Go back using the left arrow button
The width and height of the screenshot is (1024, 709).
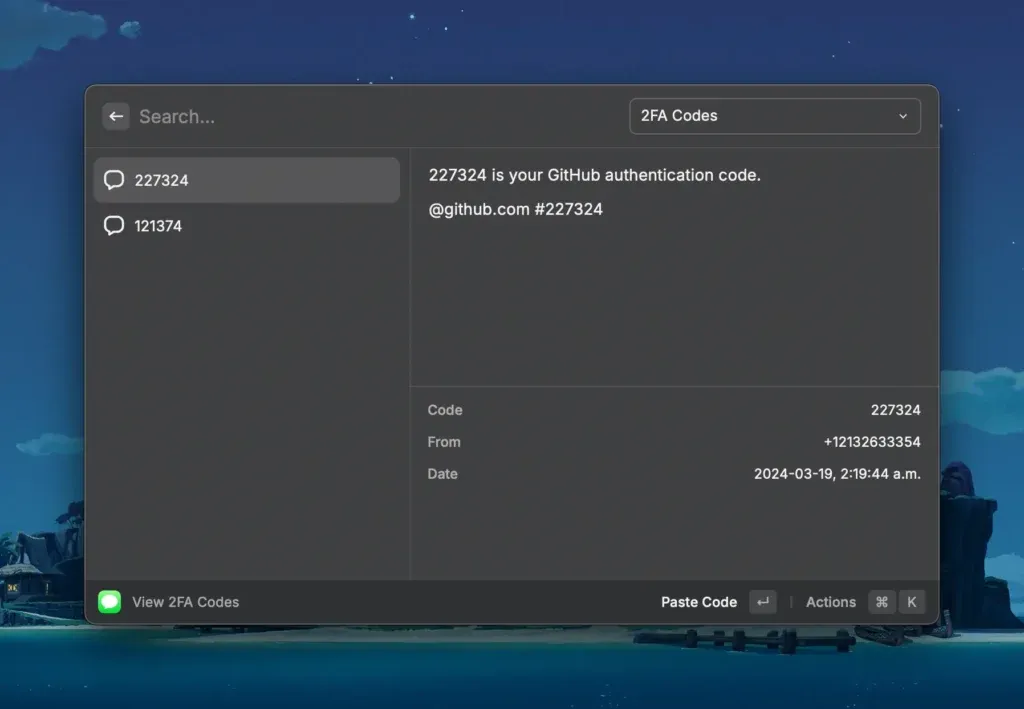[116, 116]
